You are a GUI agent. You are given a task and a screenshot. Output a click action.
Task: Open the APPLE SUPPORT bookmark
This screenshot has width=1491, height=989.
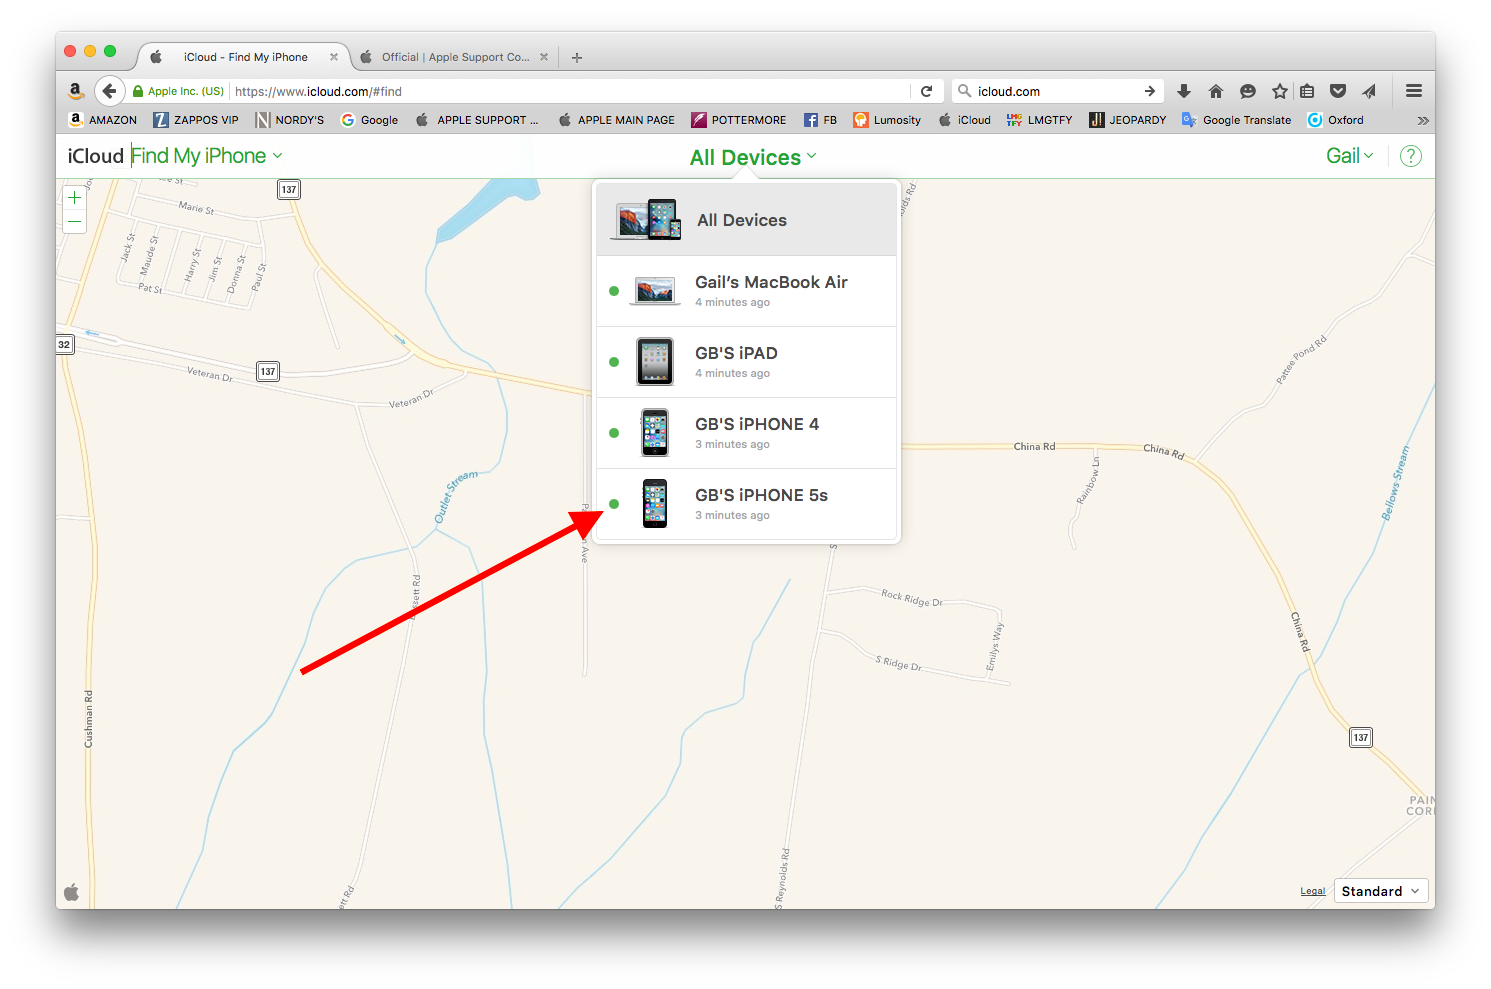pos(477,120)
